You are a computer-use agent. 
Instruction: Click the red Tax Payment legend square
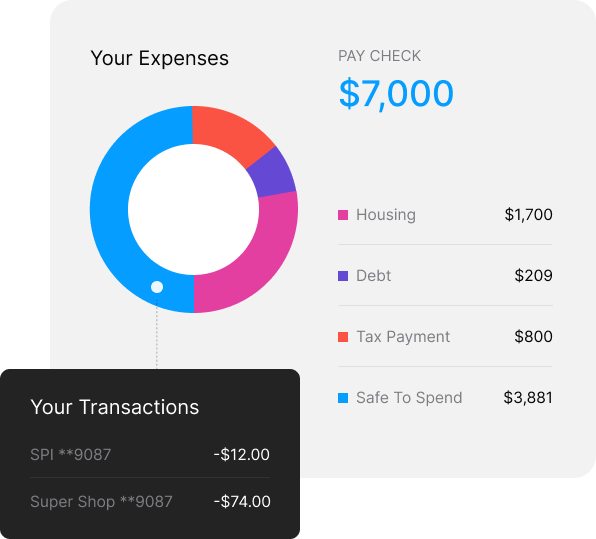pyautogui.click(x=343, y=337)
